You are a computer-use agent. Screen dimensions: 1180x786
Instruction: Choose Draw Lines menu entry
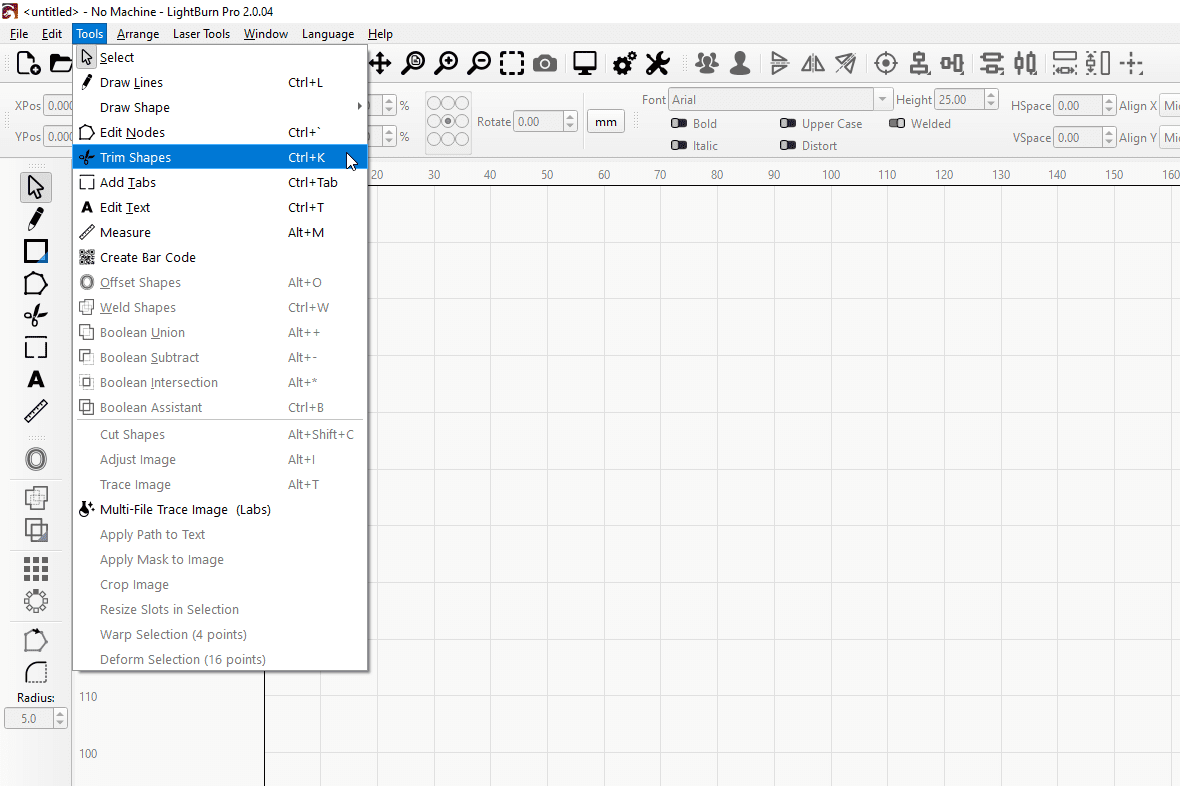220,82
